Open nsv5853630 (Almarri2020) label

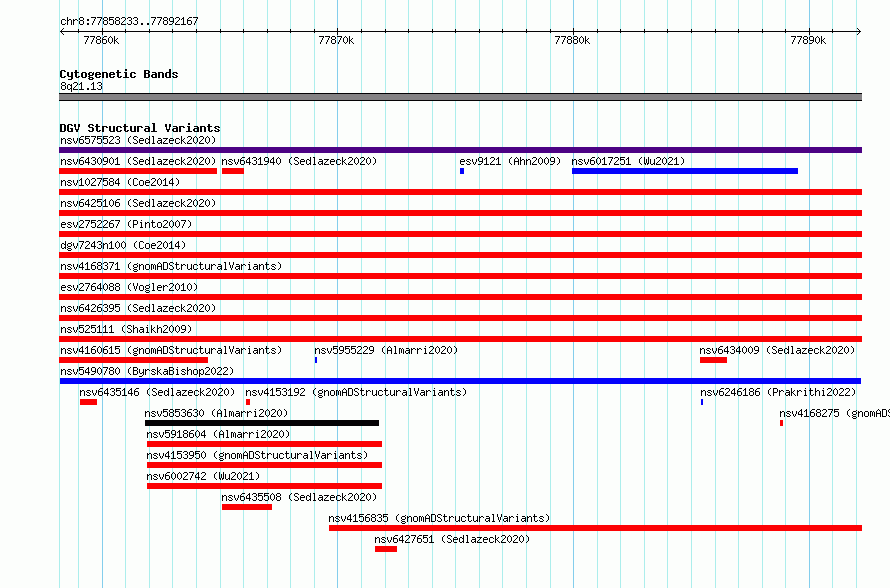(x=216, y=413)
